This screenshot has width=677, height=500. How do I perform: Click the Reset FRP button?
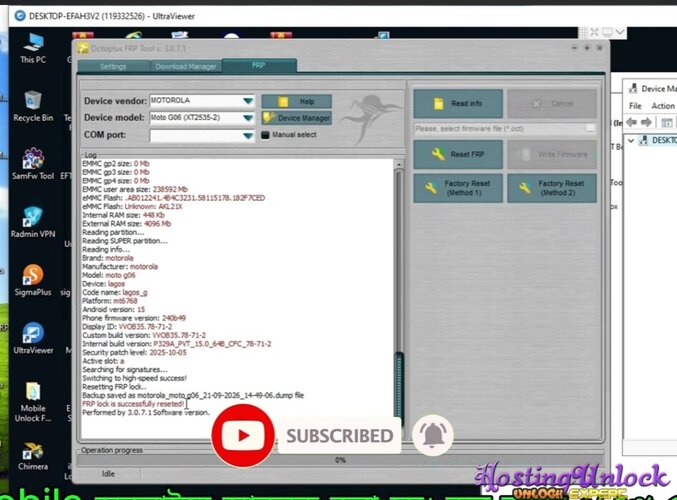(x=458, y=154)
